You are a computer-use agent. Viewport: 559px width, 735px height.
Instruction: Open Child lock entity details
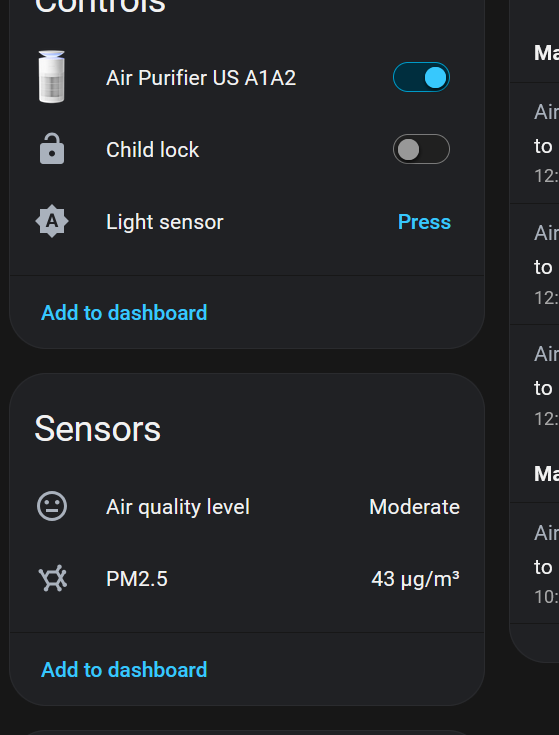(153, 150)
